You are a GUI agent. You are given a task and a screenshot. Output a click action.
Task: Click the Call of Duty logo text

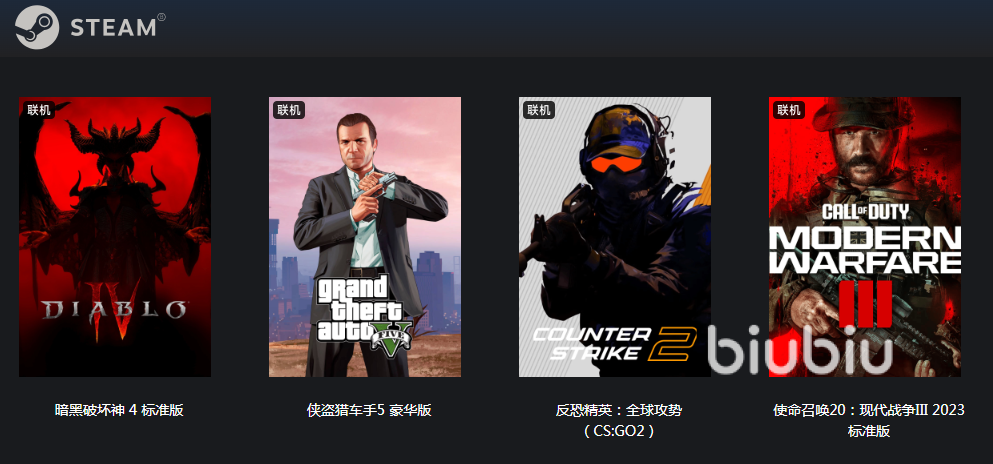865,211
